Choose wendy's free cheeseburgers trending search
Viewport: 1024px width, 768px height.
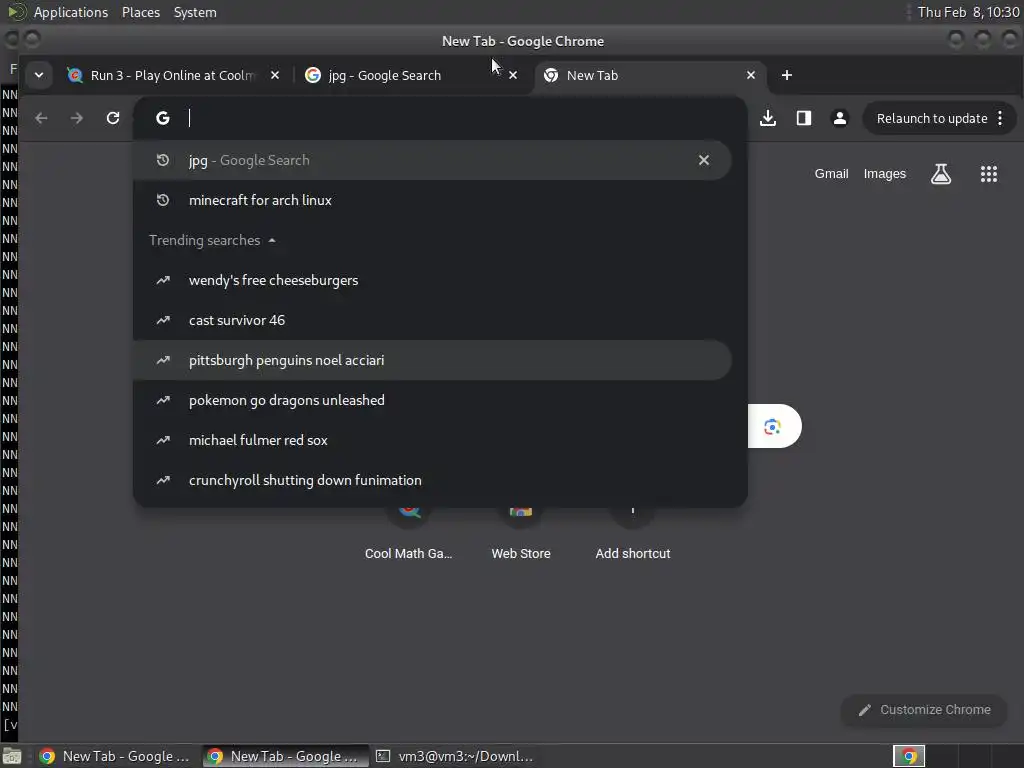[432, 280]
